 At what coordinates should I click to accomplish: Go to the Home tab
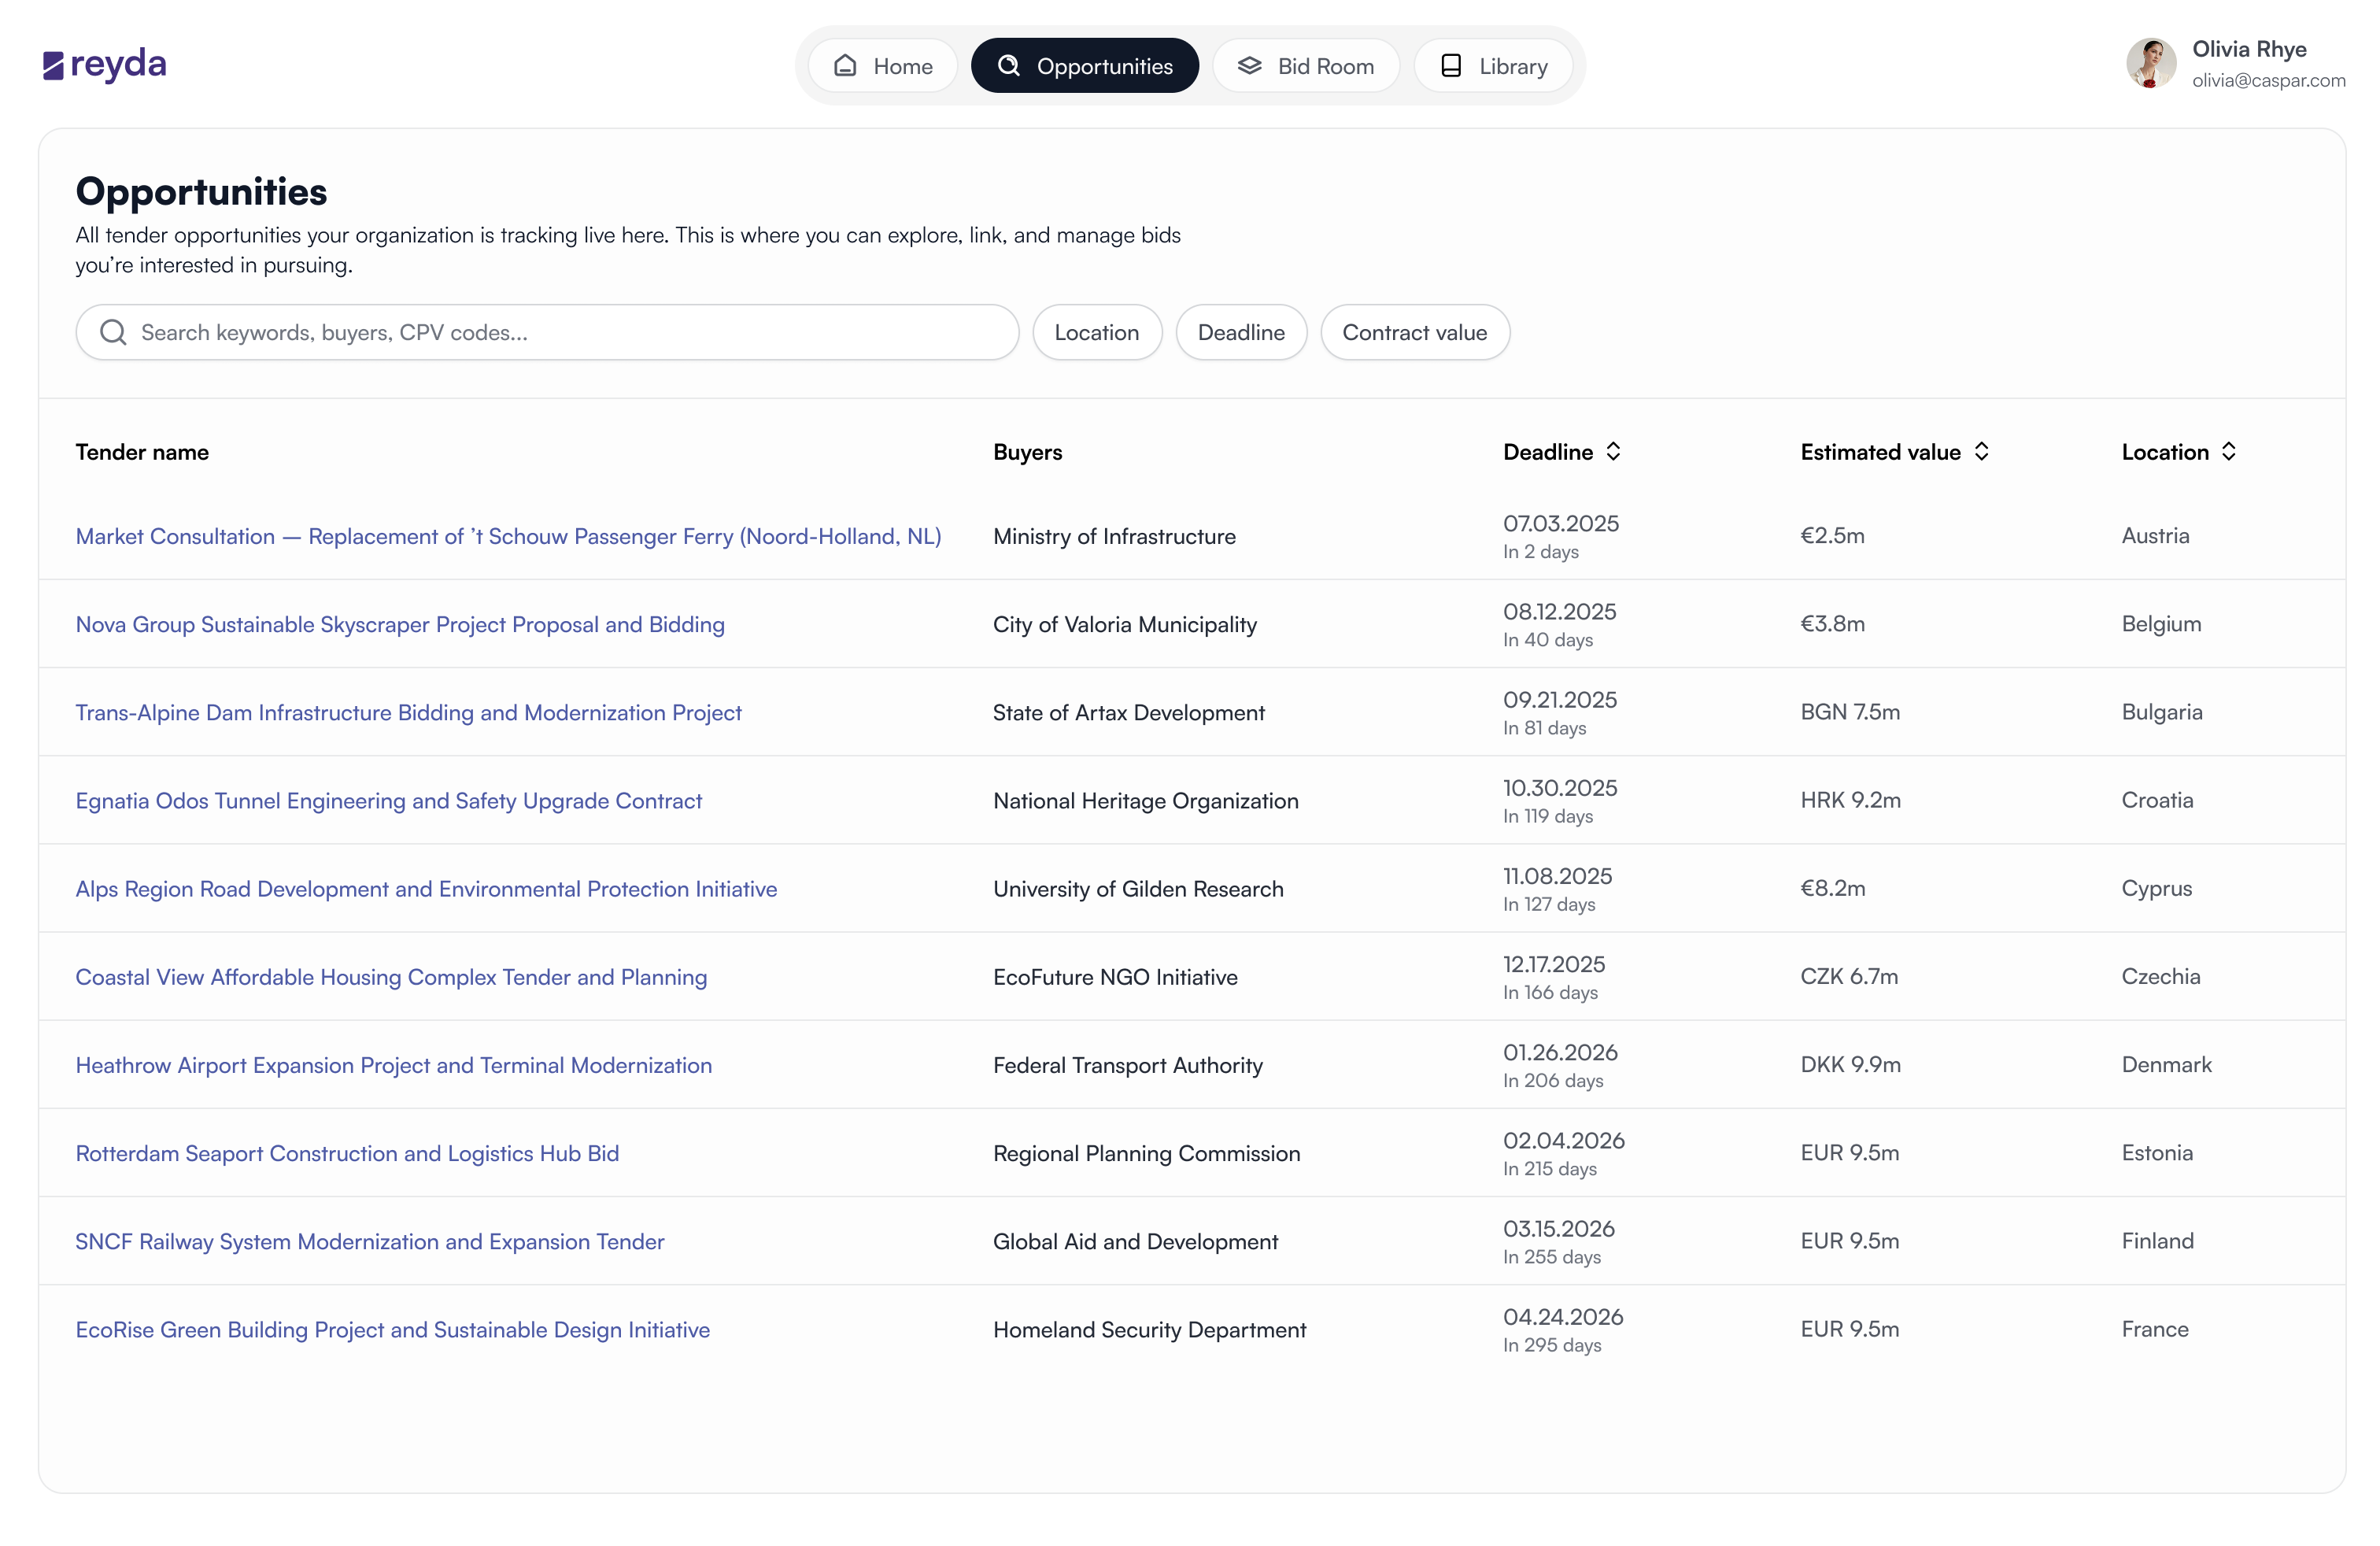[883, 66]
